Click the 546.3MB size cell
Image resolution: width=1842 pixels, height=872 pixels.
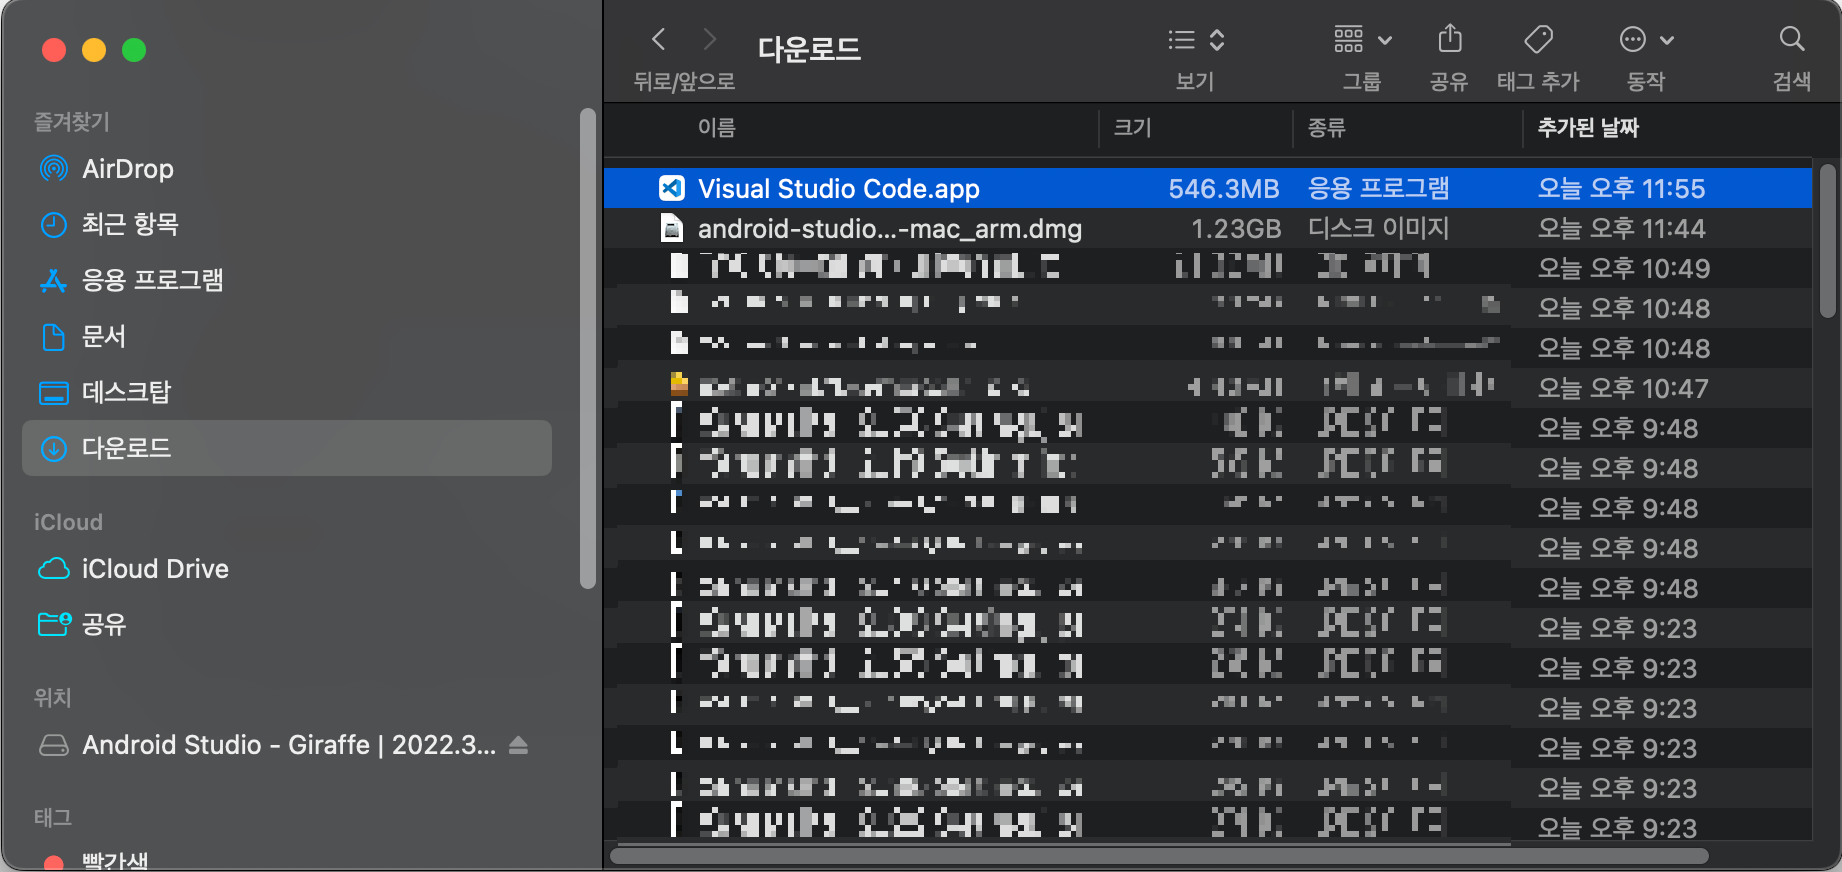(x=1224, y=189)
